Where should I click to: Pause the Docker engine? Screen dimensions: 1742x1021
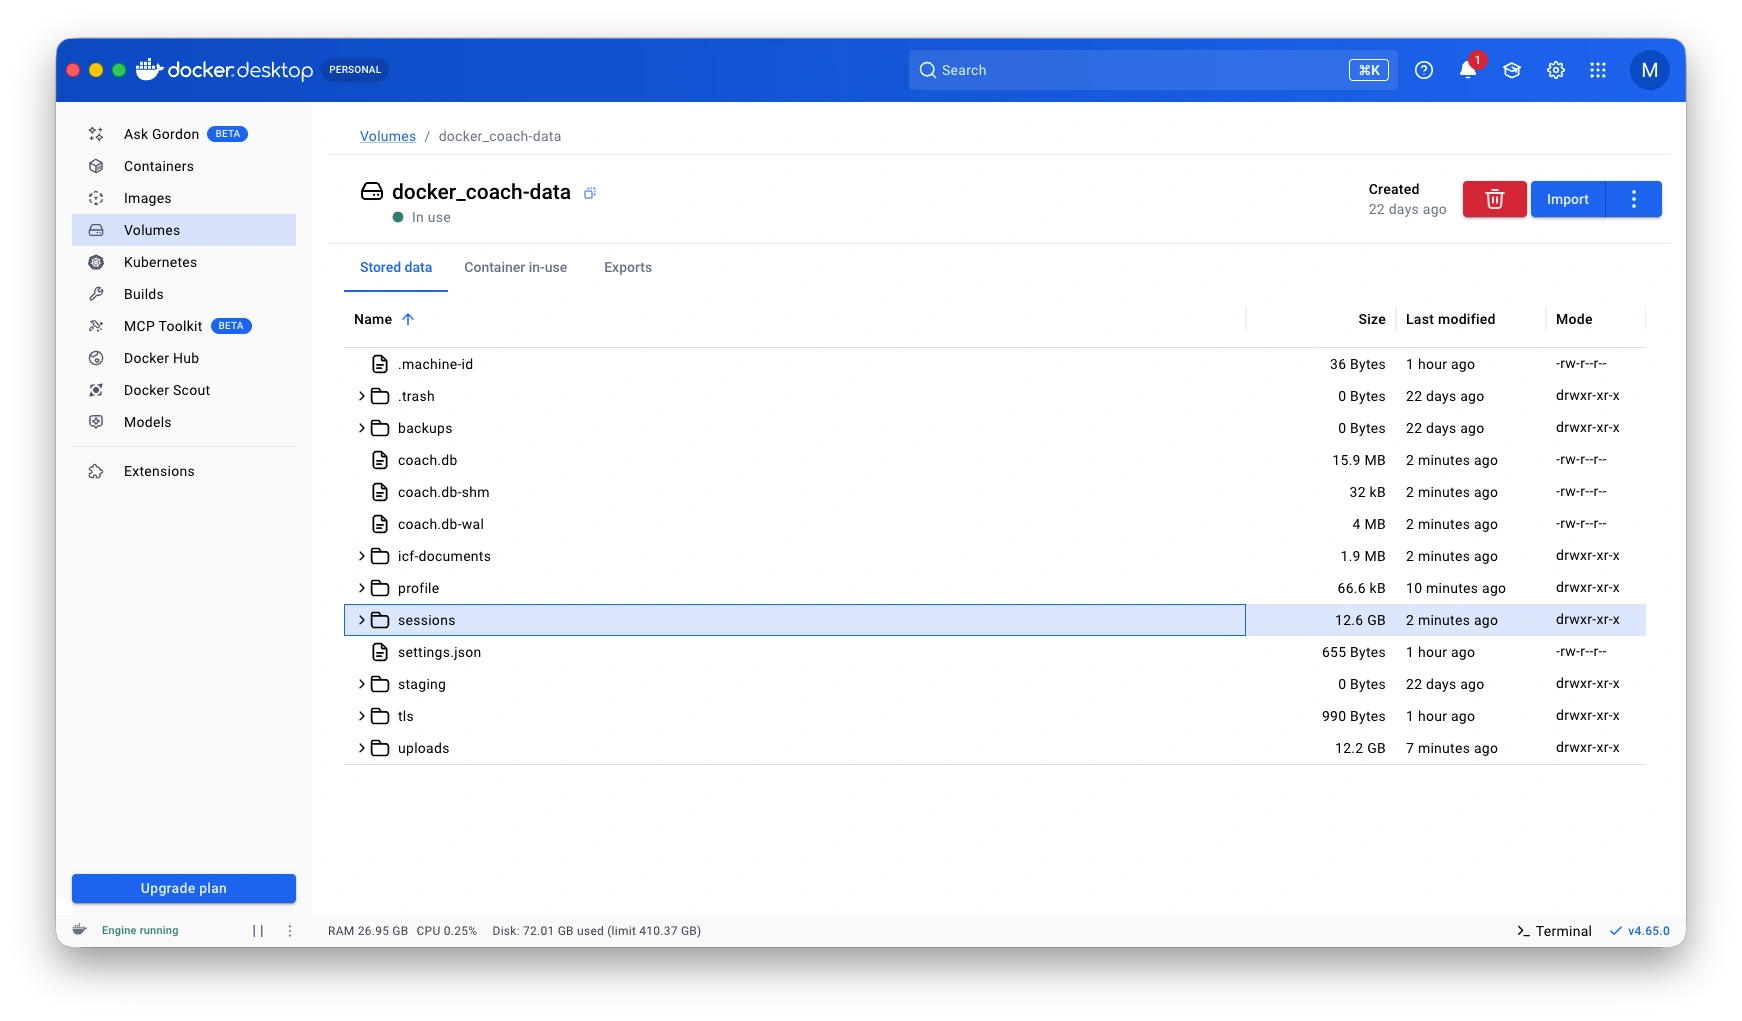coord(258,931)
